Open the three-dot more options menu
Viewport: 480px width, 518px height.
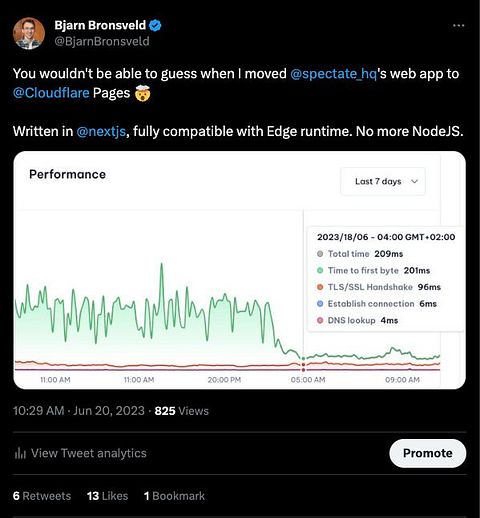click(458, 25)
